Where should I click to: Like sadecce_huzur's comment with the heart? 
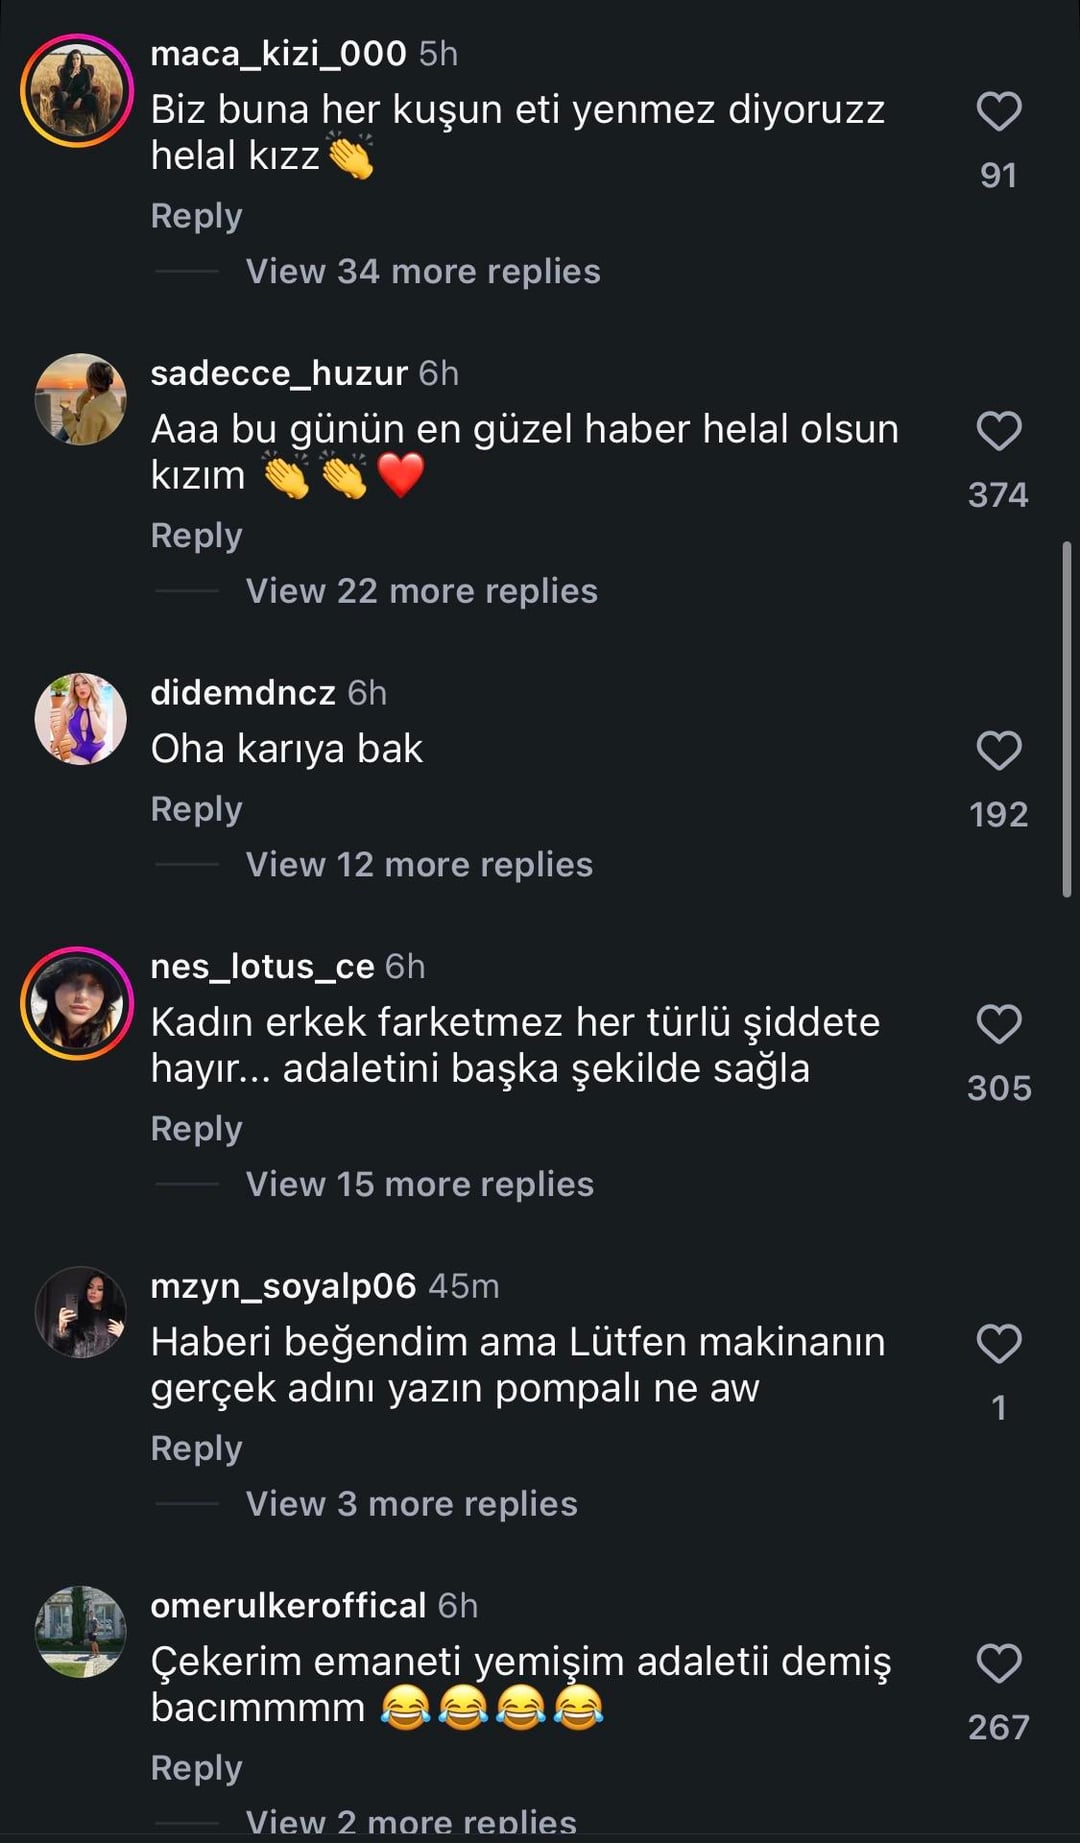(x=998, y=432)
